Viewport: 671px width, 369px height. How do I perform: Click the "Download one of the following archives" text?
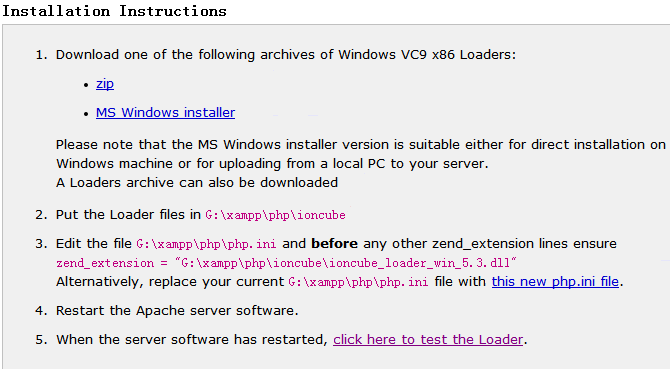(286, 55)
